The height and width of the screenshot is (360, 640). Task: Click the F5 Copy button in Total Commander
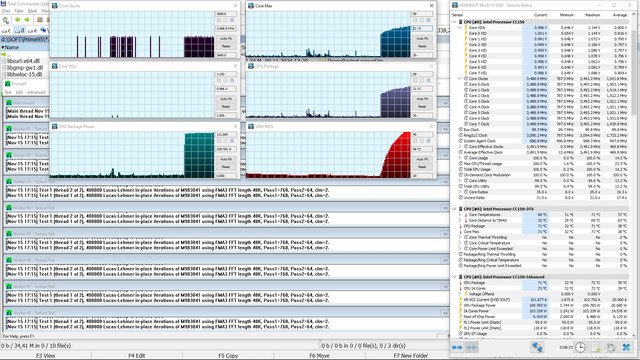click(x=228, y=356)
